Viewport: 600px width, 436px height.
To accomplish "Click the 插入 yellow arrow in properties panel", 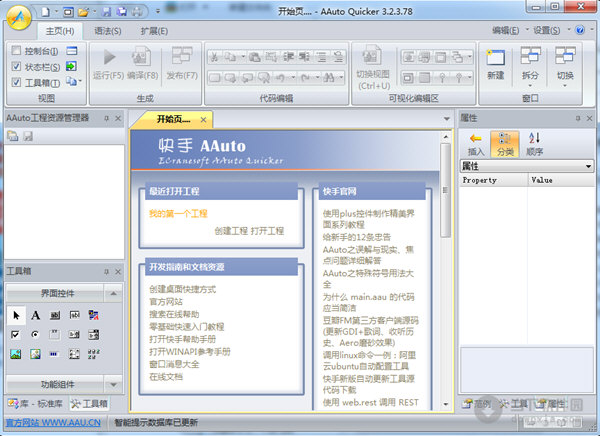I will click(x=476, y=144).
